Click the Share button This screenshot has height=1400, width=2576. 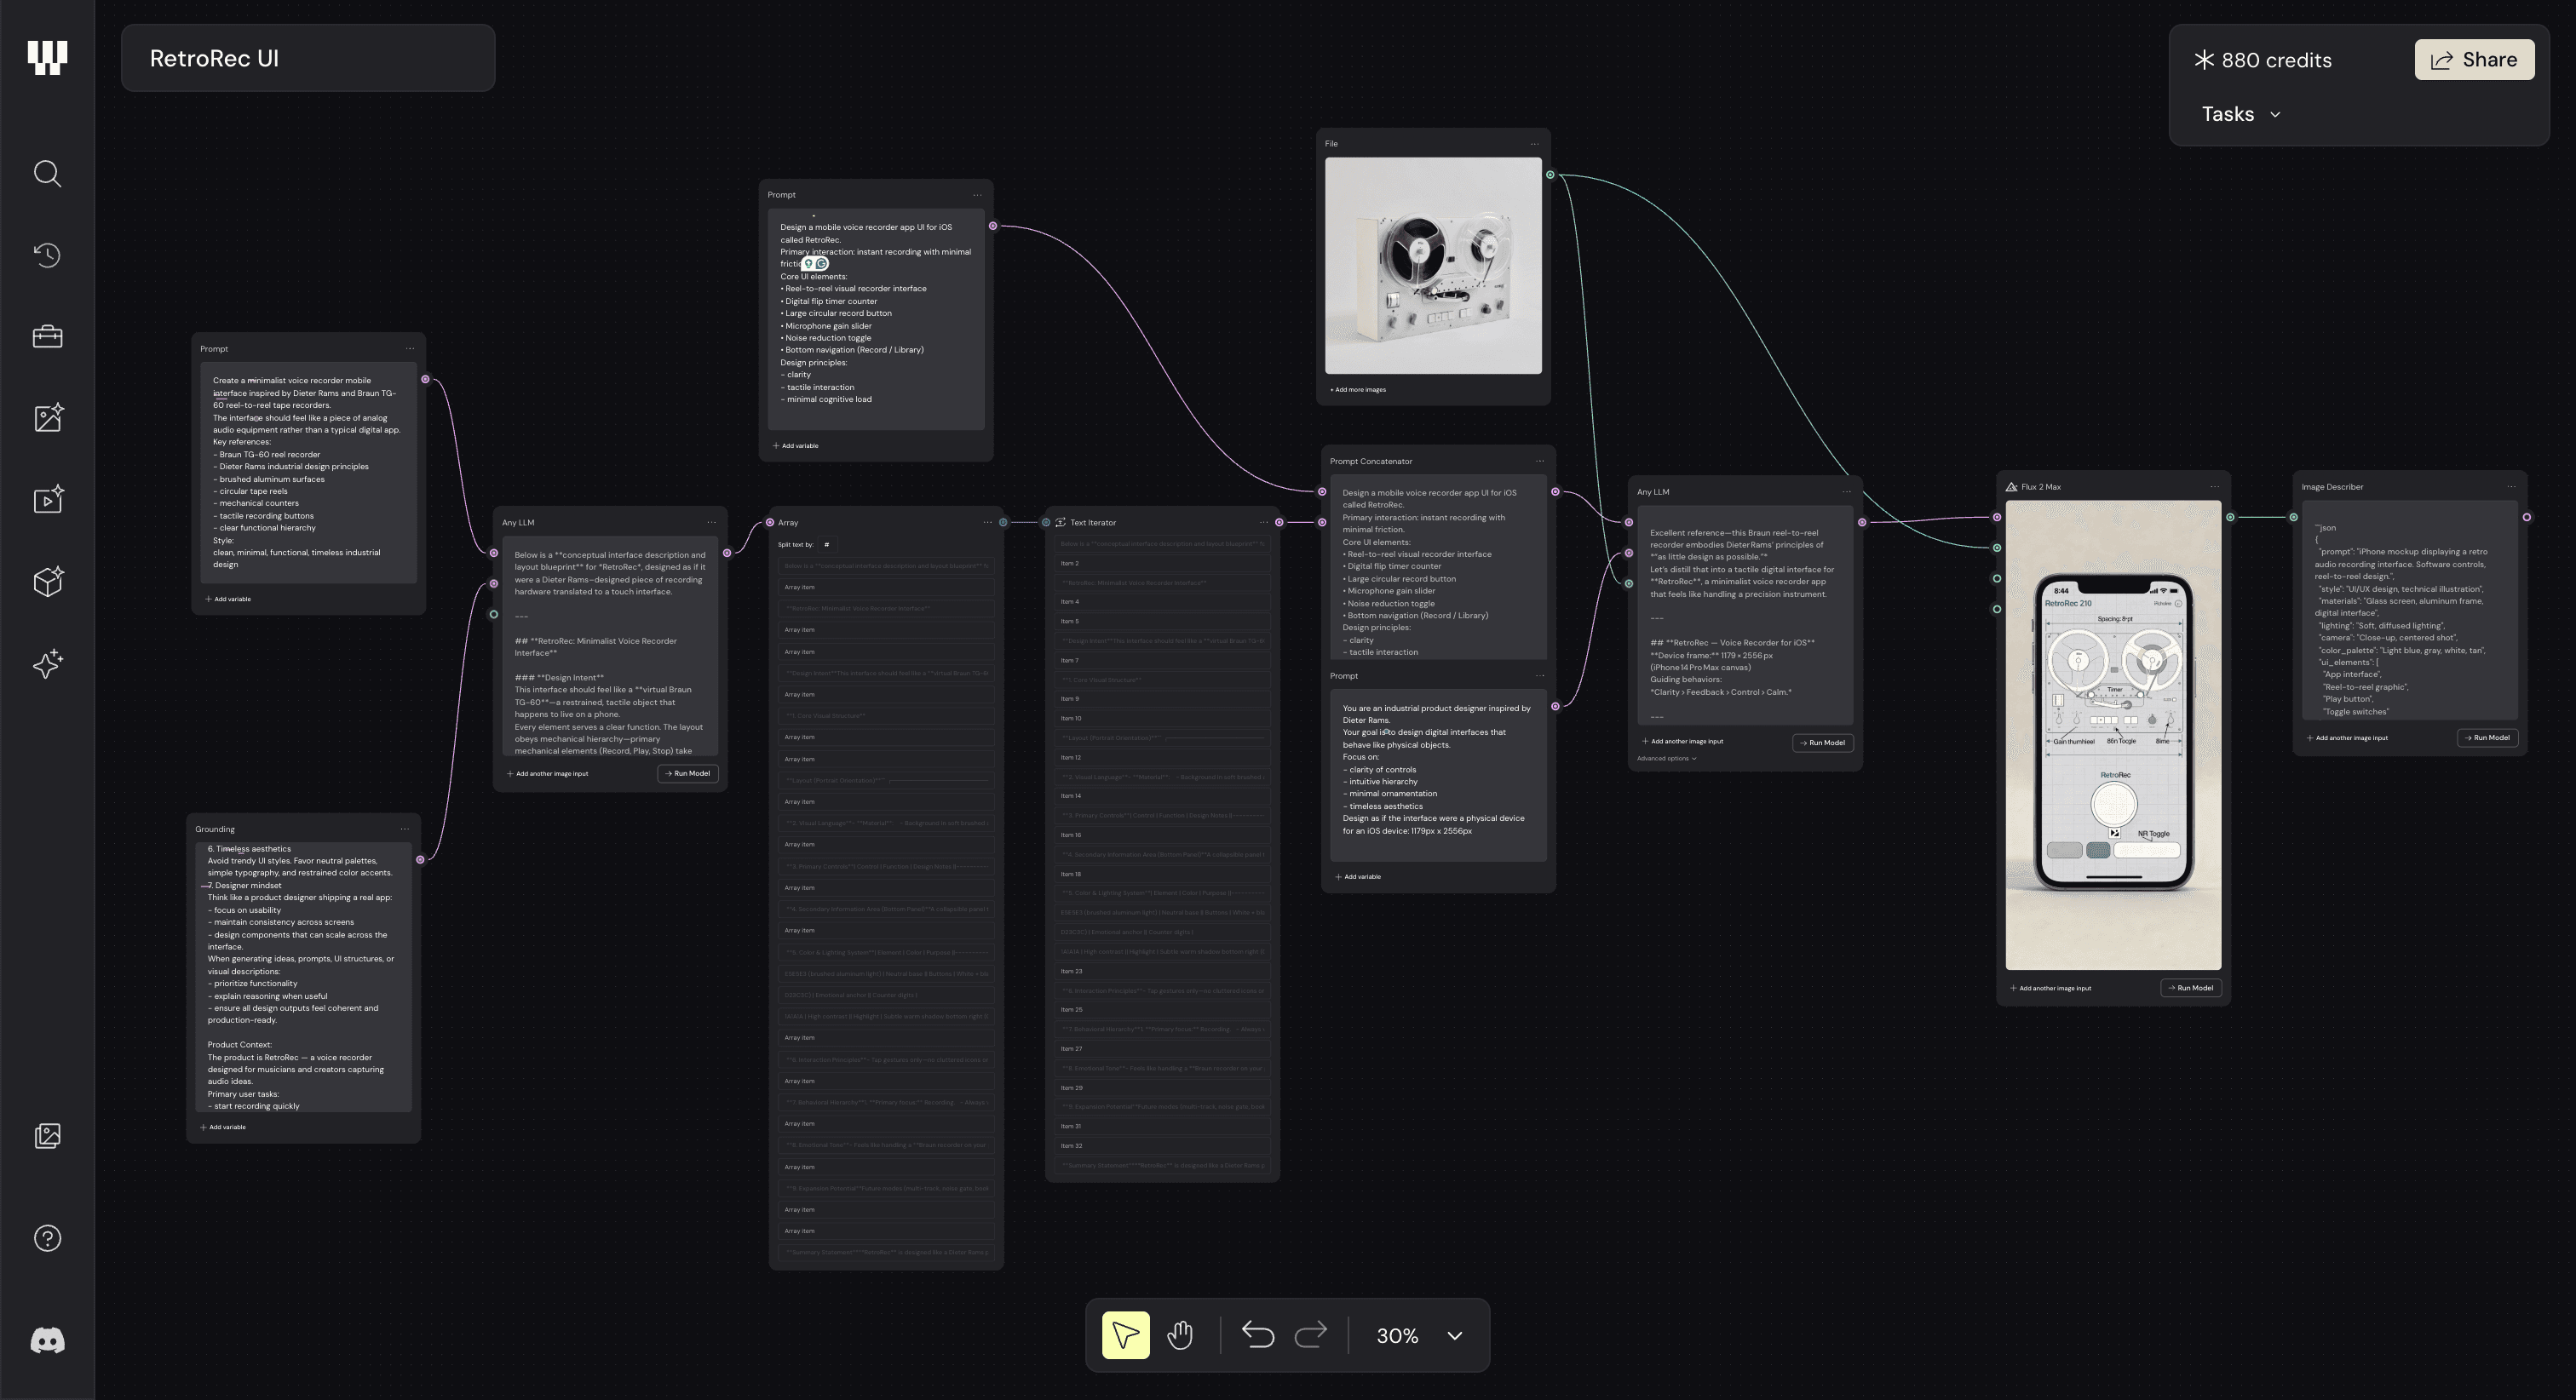[x=2474, y=60]
